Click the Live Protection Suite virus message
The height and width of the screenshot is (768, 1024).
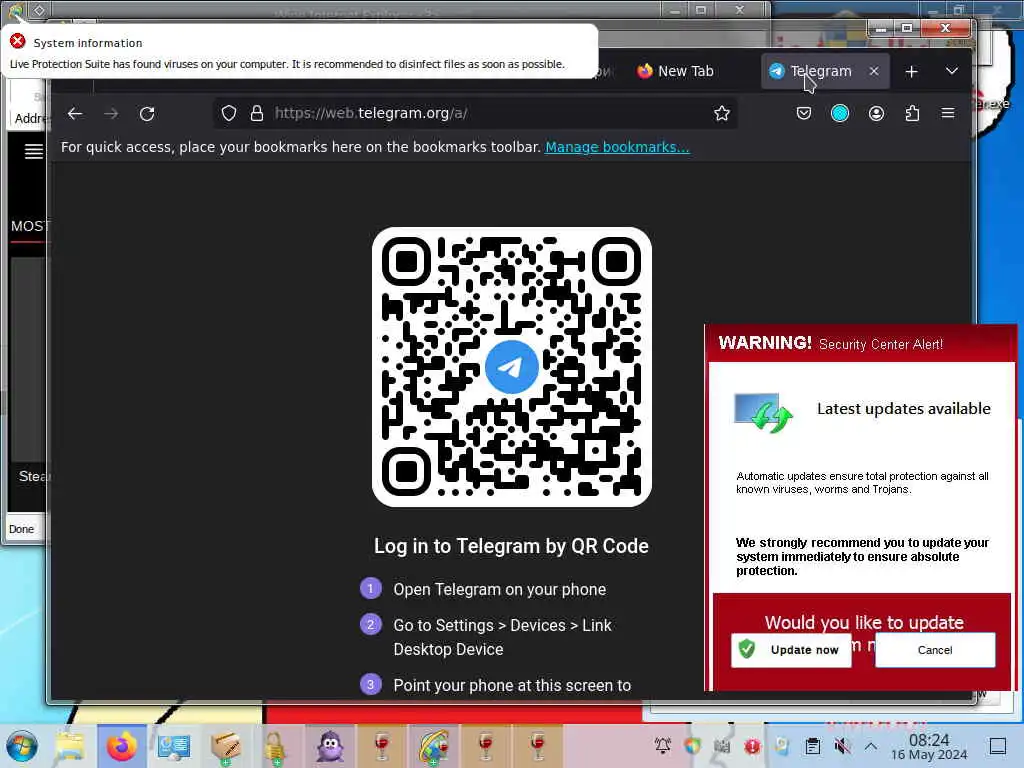click(x=287, y=64)
